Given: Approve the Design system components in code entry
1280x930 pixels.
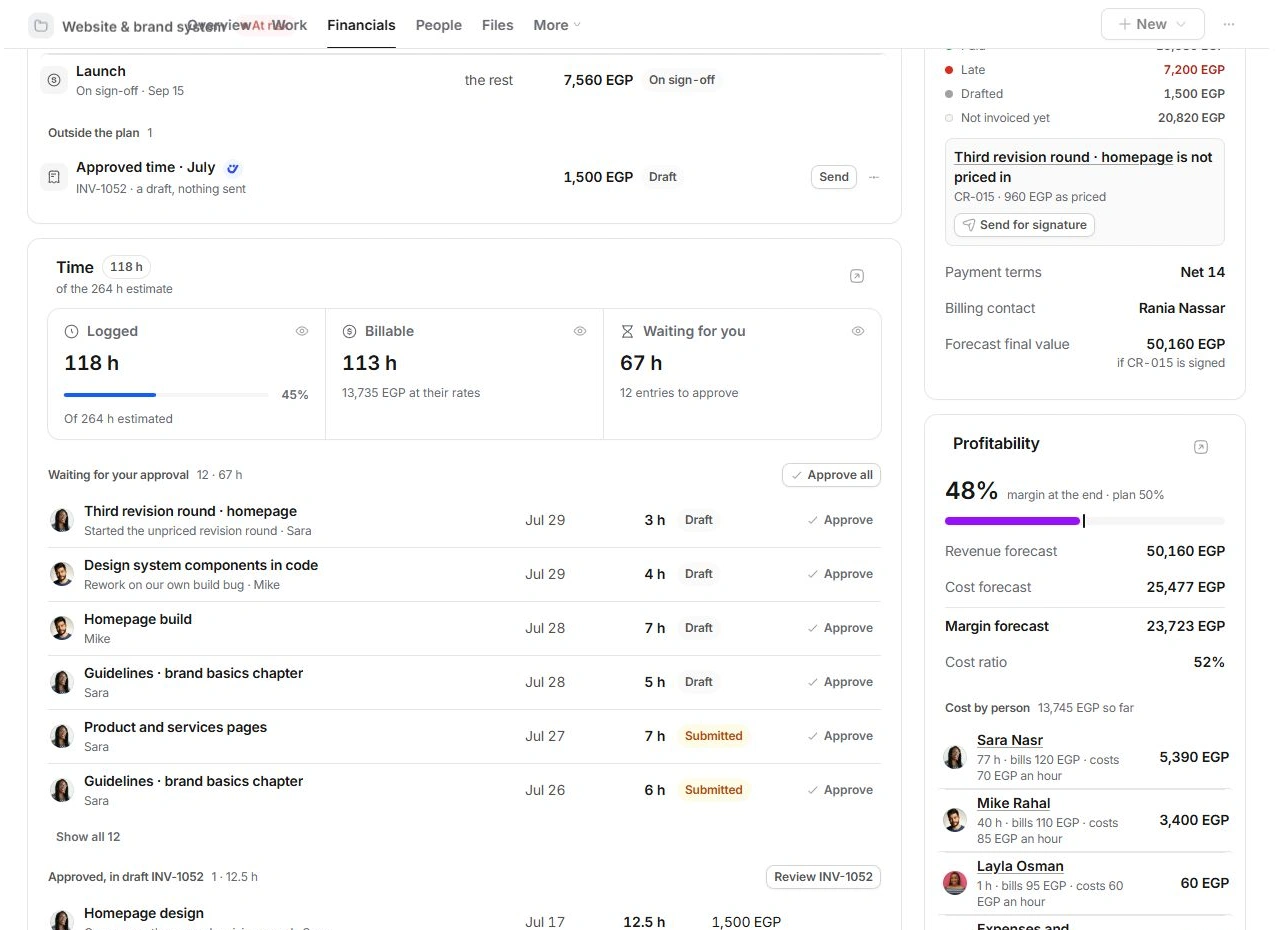Looking at the screenshot, I should click(840, 574).
